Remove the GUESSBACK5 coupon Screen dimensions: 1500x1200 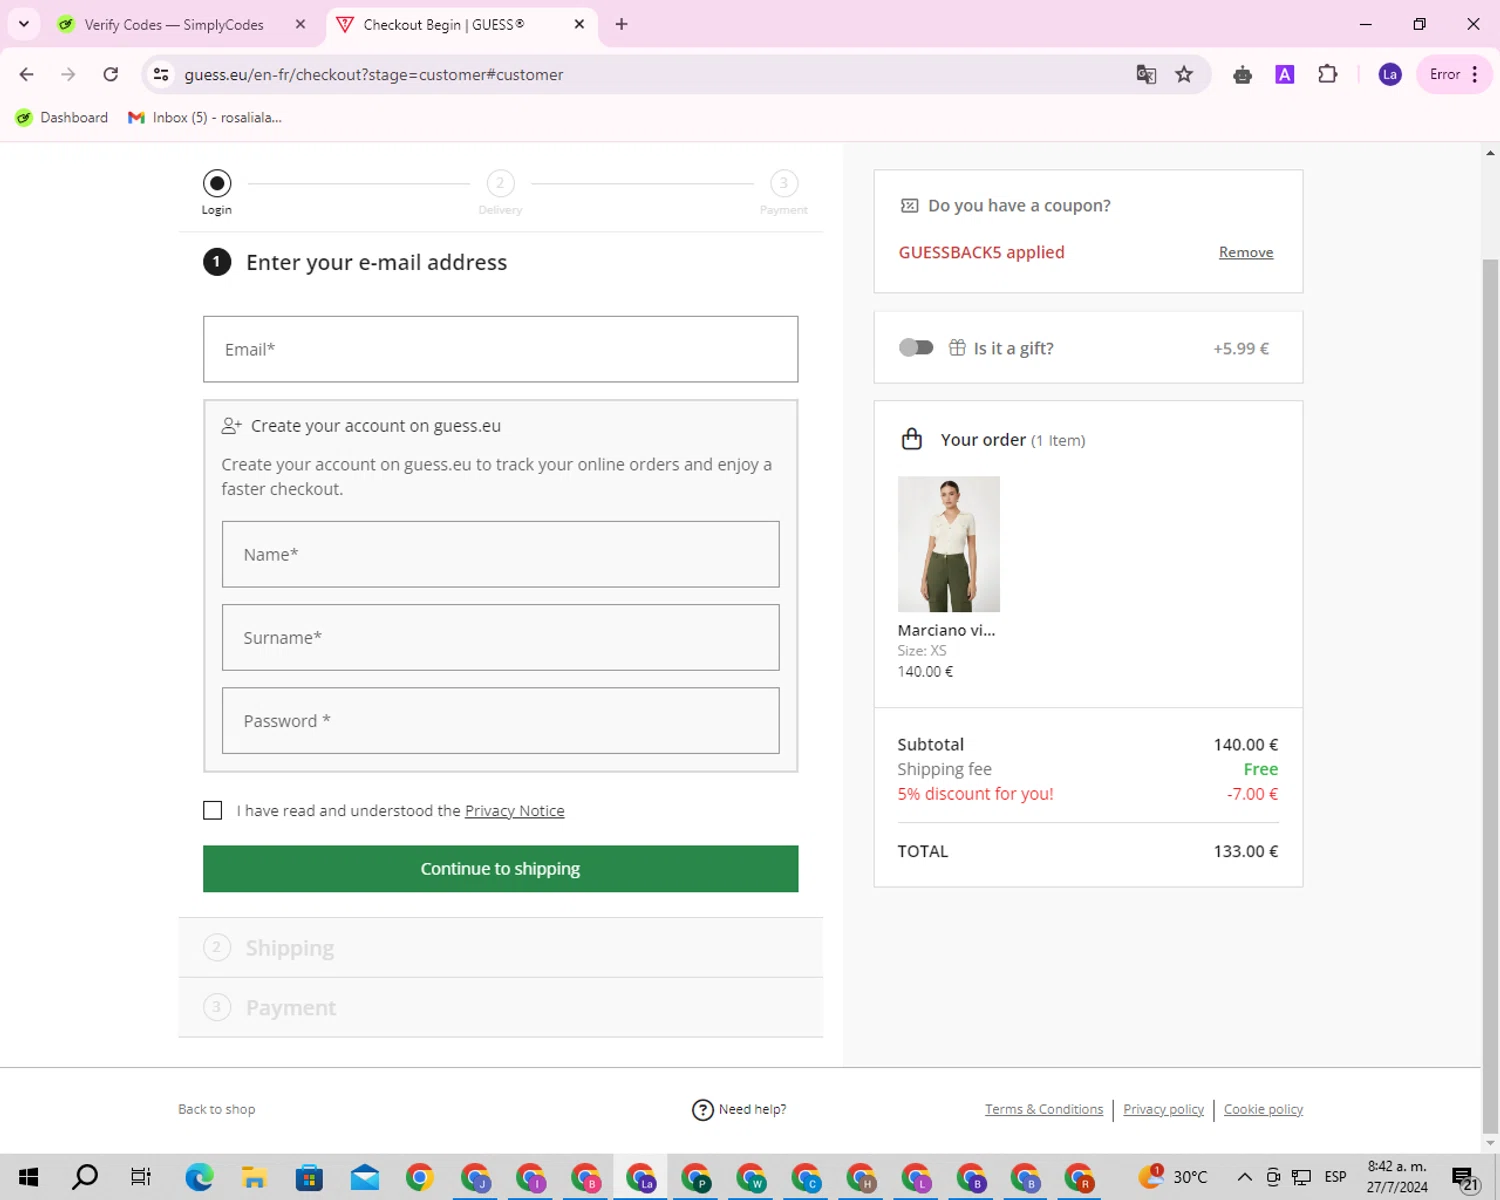click(x=1246, y=252)
